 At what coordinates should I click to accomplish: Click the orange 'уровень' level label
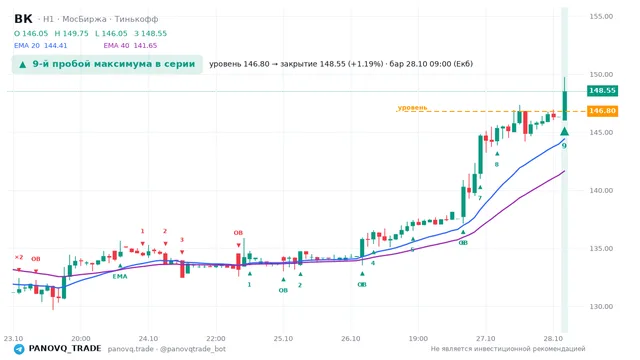pyautogui.click(x=412, y=107)
